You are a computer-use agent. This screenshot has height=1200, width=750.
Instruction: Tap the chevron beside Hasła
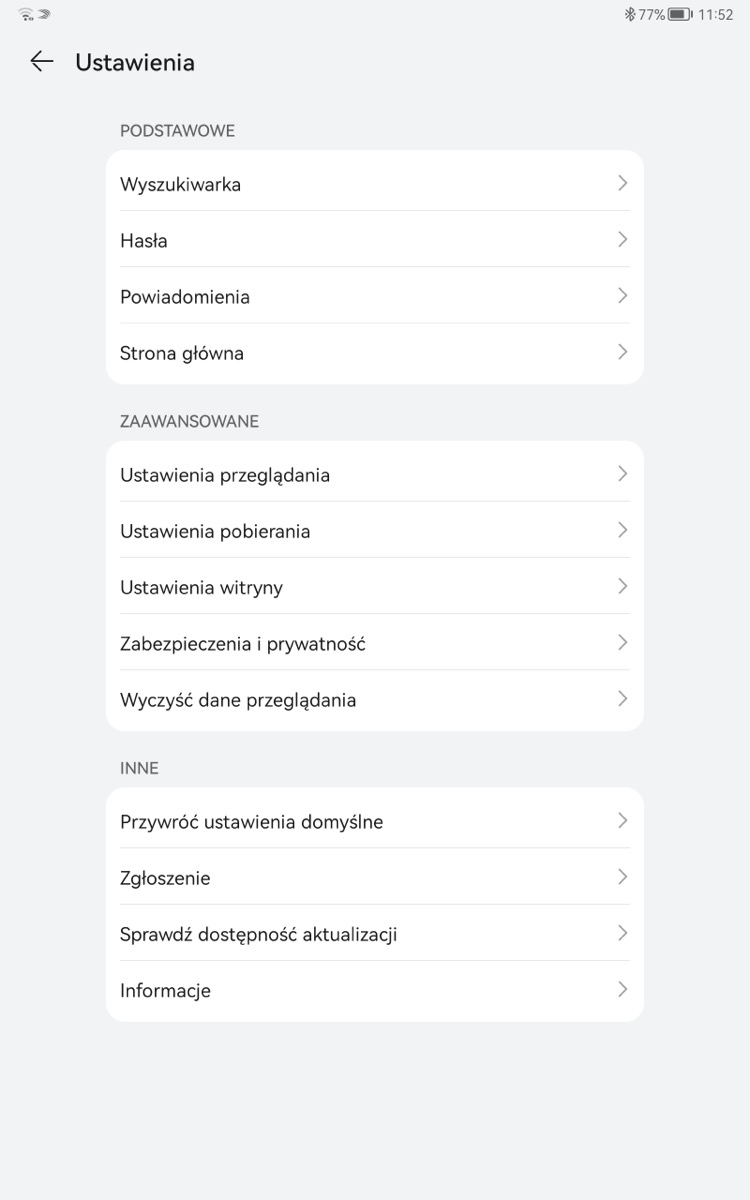tap(622, 239)
